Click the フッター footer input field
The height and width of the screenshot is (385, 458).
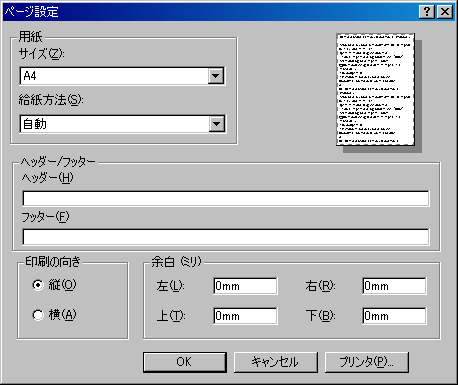(x=226, y=237)
